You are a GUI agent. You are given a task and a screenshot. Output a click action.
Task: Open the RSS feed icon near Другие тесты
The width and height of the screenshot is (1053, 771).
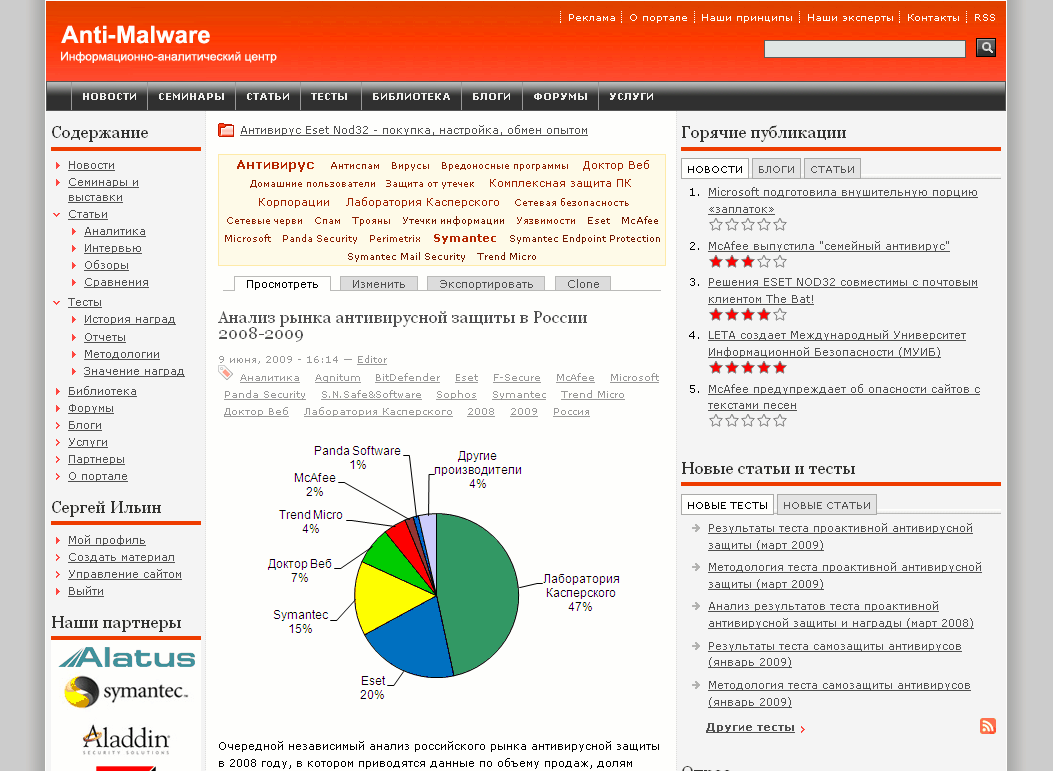pos(988,726)
